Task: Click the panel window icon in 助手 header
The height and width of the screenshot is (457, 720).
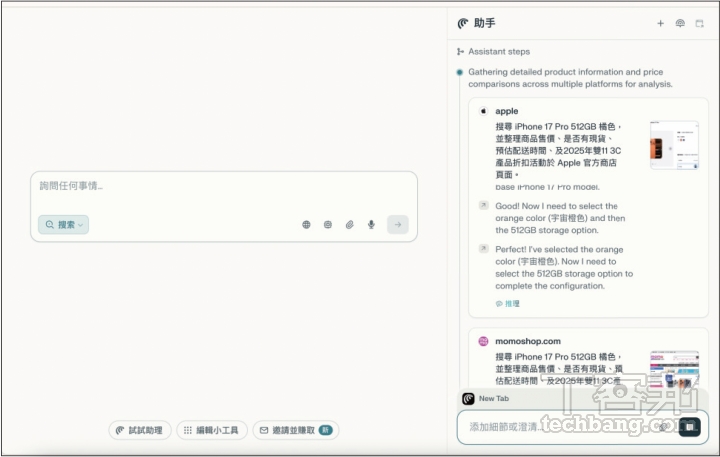Action: 699,23
